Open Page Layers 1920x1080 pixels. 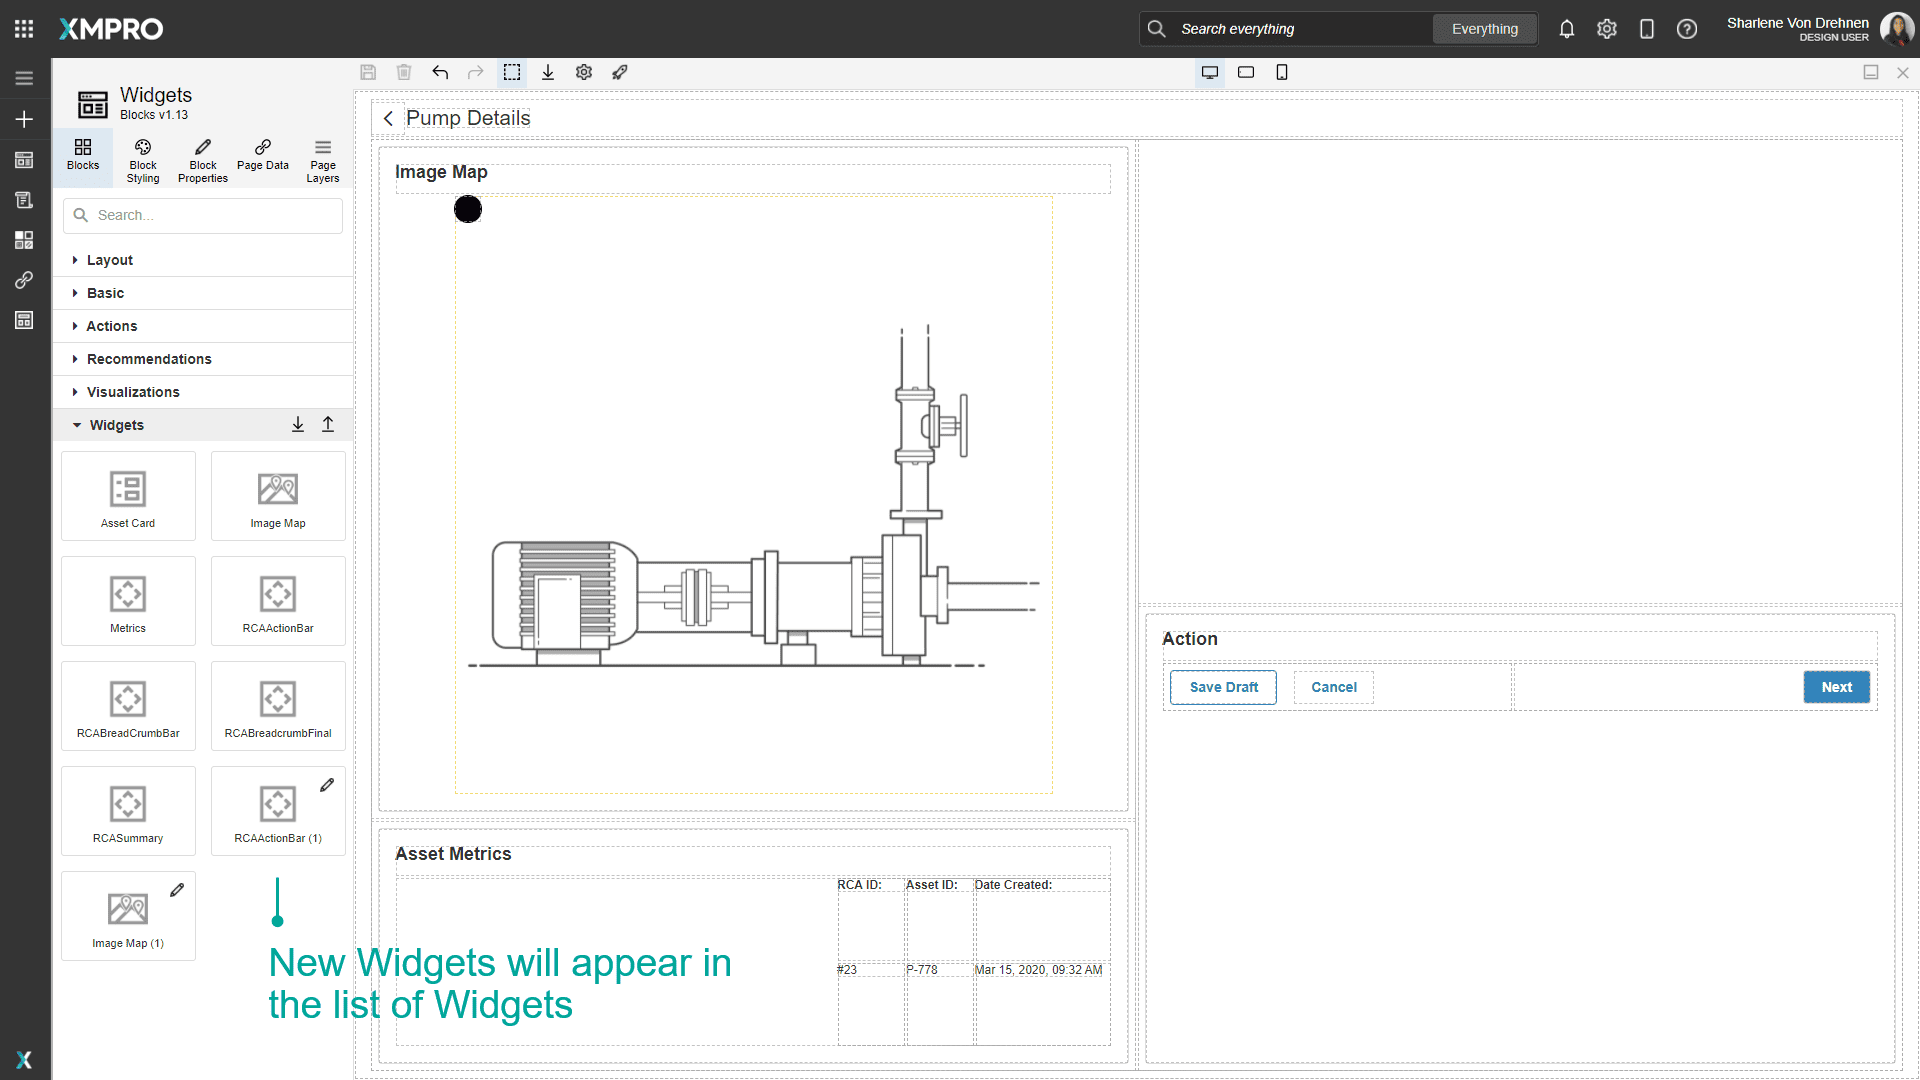322,158
